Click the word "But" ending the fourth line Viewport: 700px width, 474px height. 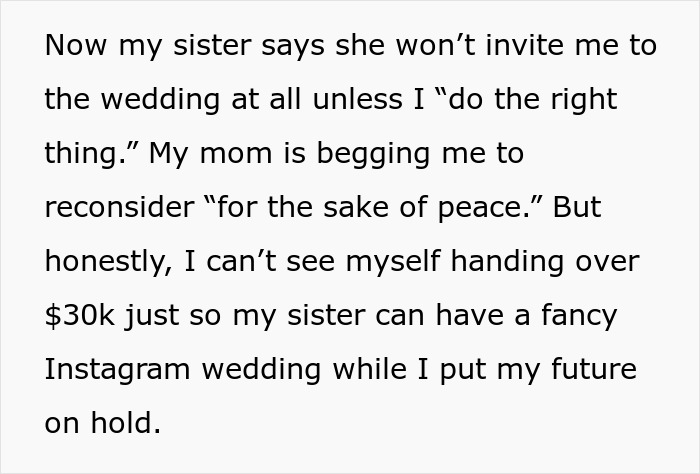point(578,208)
